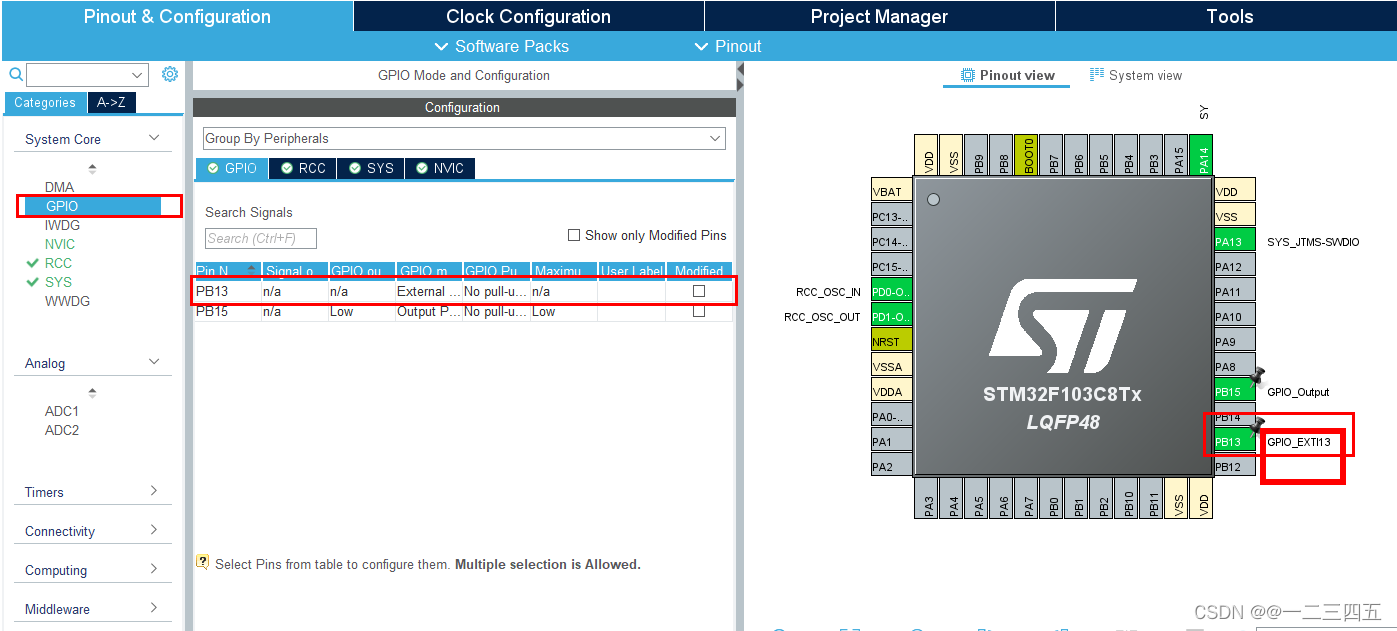Select NVIC in System Core list
The width and height of the screenshot is (1397, 631).
click(x=60, y=244)
